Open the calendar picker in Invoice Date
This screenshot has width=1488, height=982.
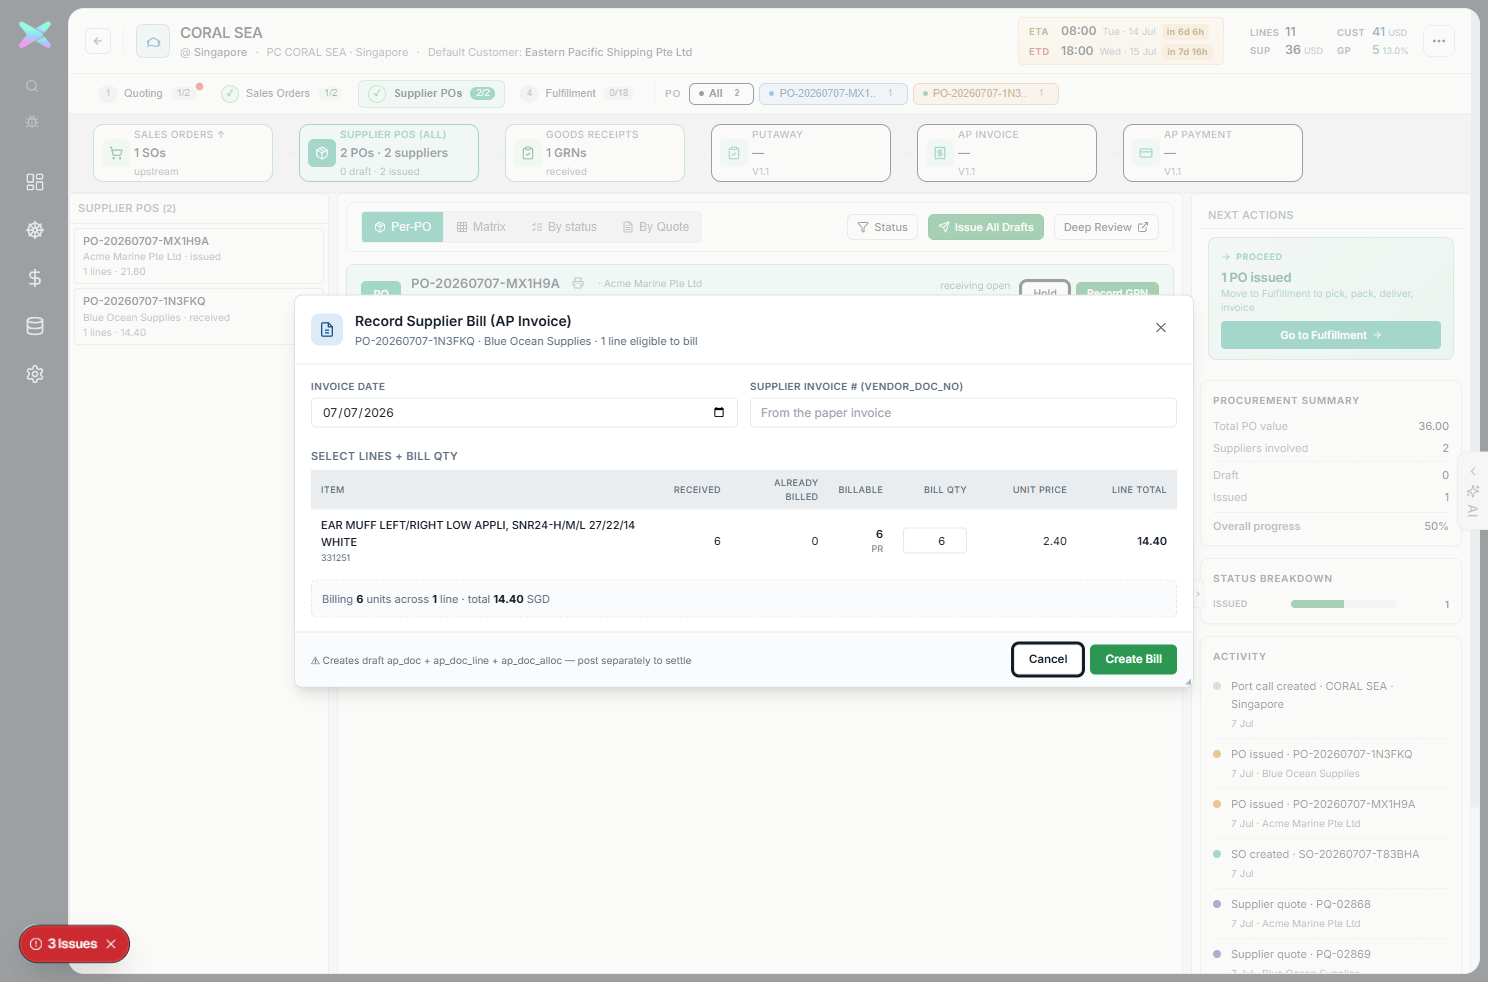pos(719,412)
